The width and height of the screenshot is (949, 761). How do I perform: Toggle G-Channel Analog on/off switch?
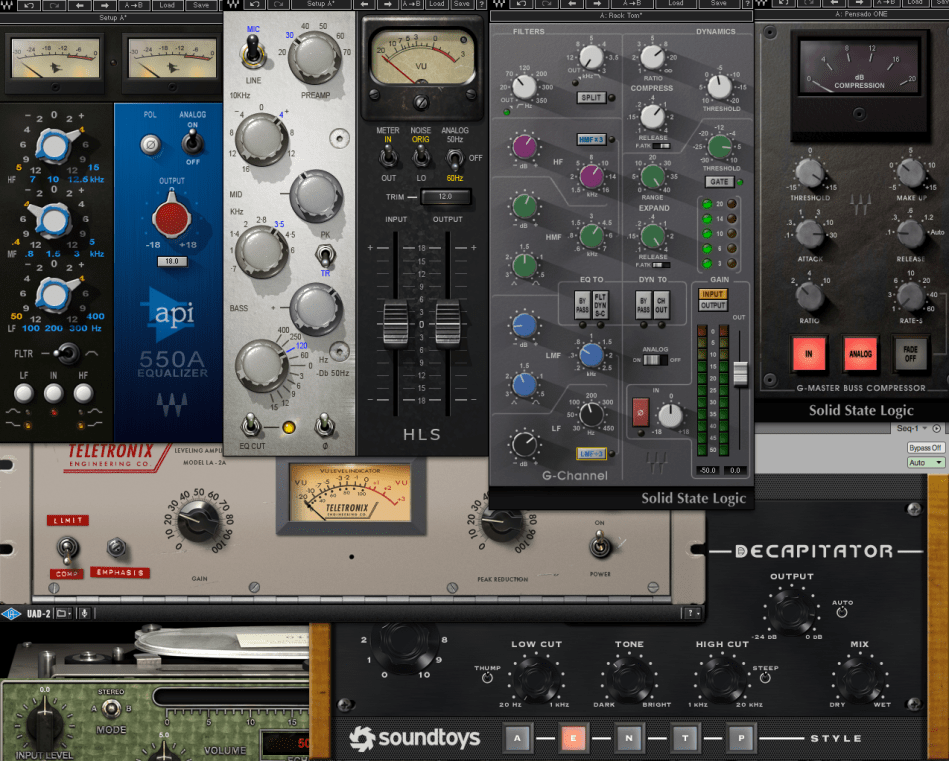(x=656, y=359)
